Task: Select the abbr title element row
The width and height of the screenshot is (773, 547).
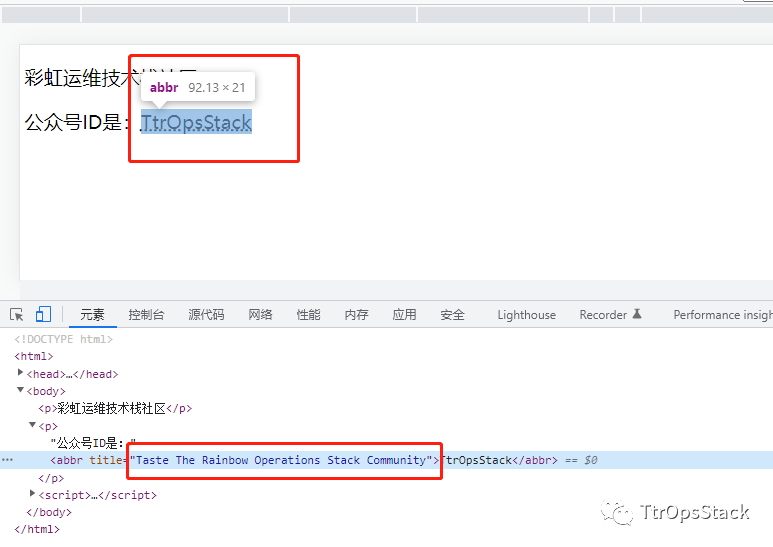Action: 386,460
